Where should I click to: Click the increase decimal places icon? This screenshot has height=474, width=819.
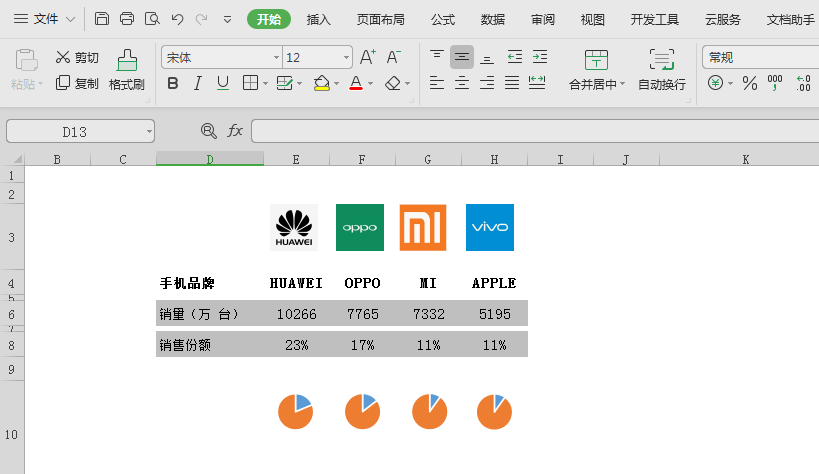coord(803,83)
